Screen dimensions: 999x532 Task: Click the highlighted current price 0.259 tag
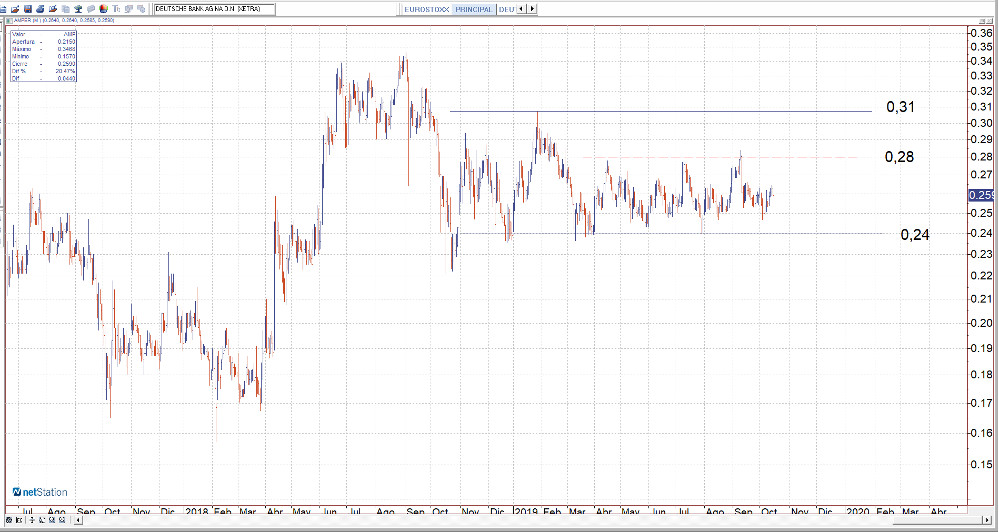click(x=981, y=195)
